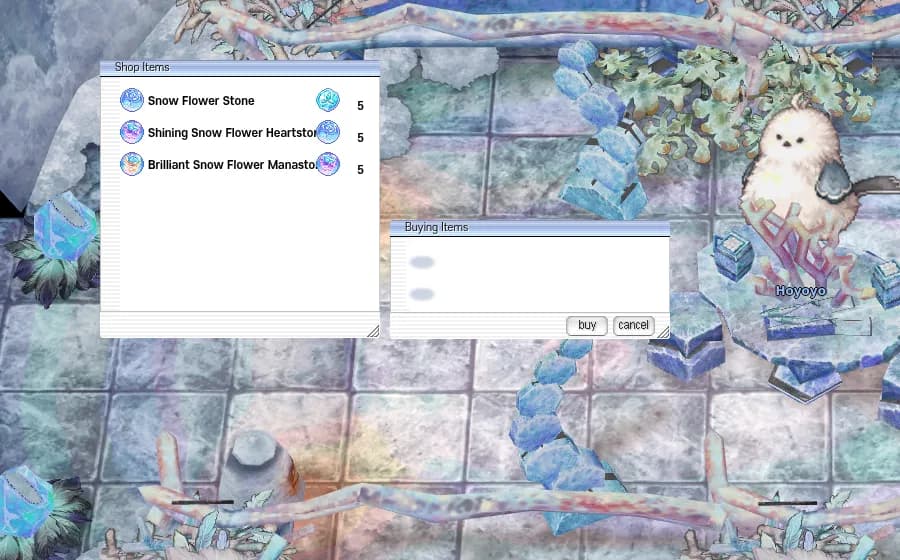Image resolution: width=900 pixels, height=560 pixels.
Task: Click the currency icon in Snow Flower Stone row
Action: coord(328,100)
